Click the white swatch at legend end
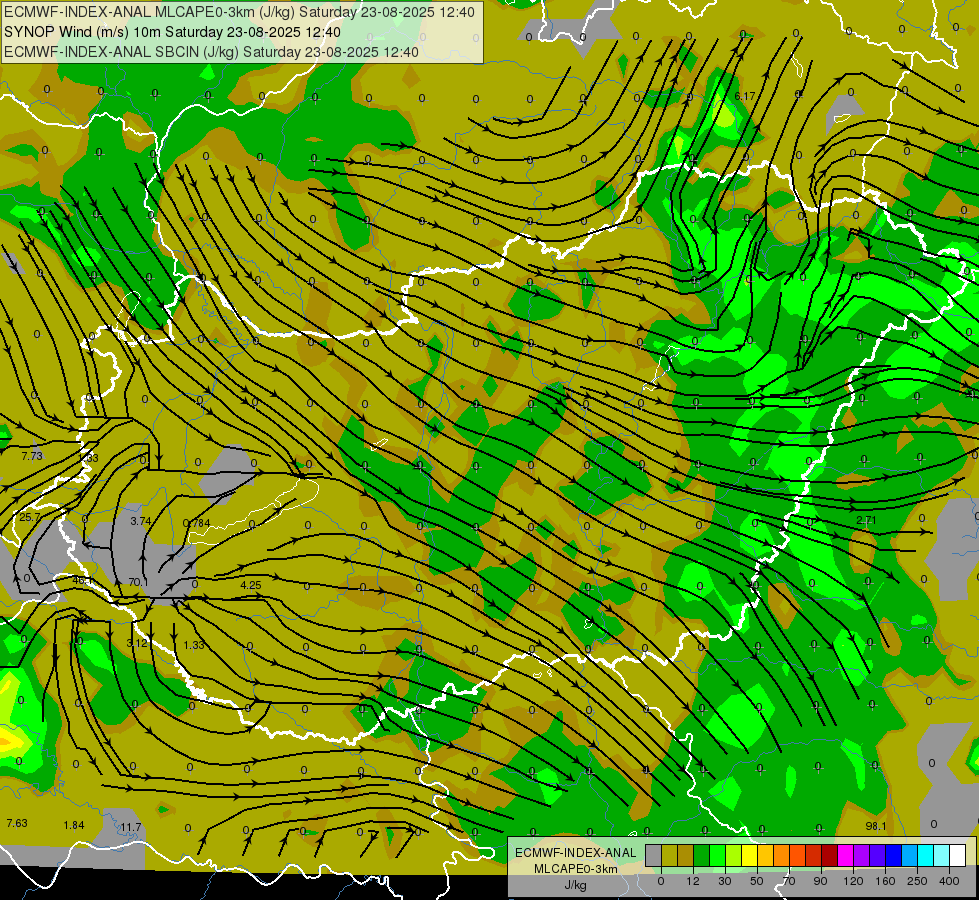The height and width of the screenshot is (900, 979). [x=958, y=856]
